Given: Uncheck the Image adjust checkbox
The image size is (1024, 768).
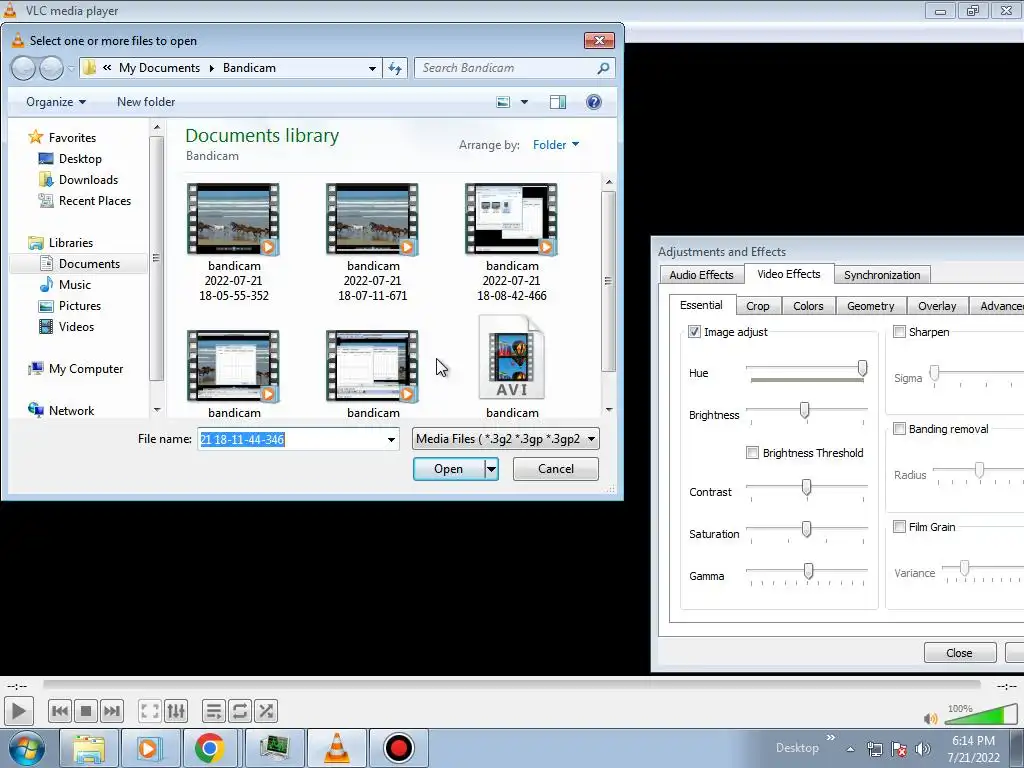Looking at the screenshot, I should click(x=694, y=332).
